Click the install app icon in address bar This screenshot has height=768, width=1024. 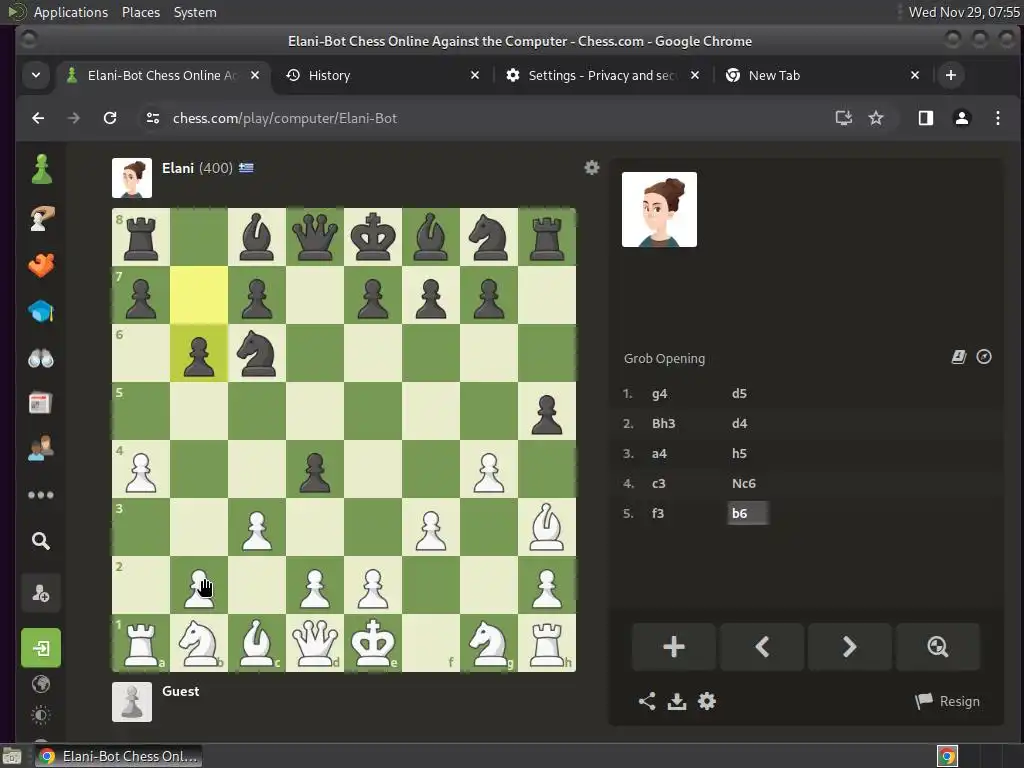pos(844,118)
